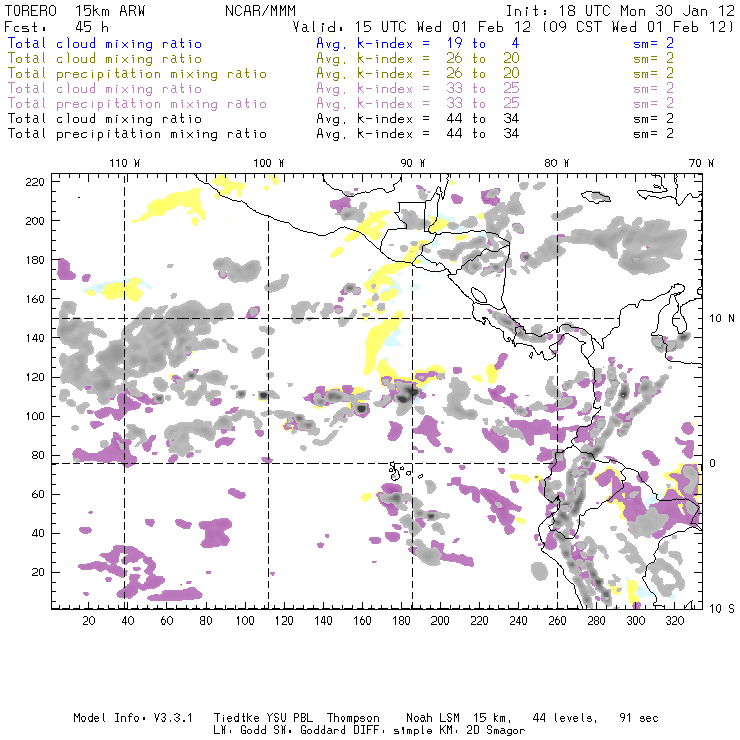Click the '100 W' longitude label
Viewport: 740px width, 740px height.
269,163
